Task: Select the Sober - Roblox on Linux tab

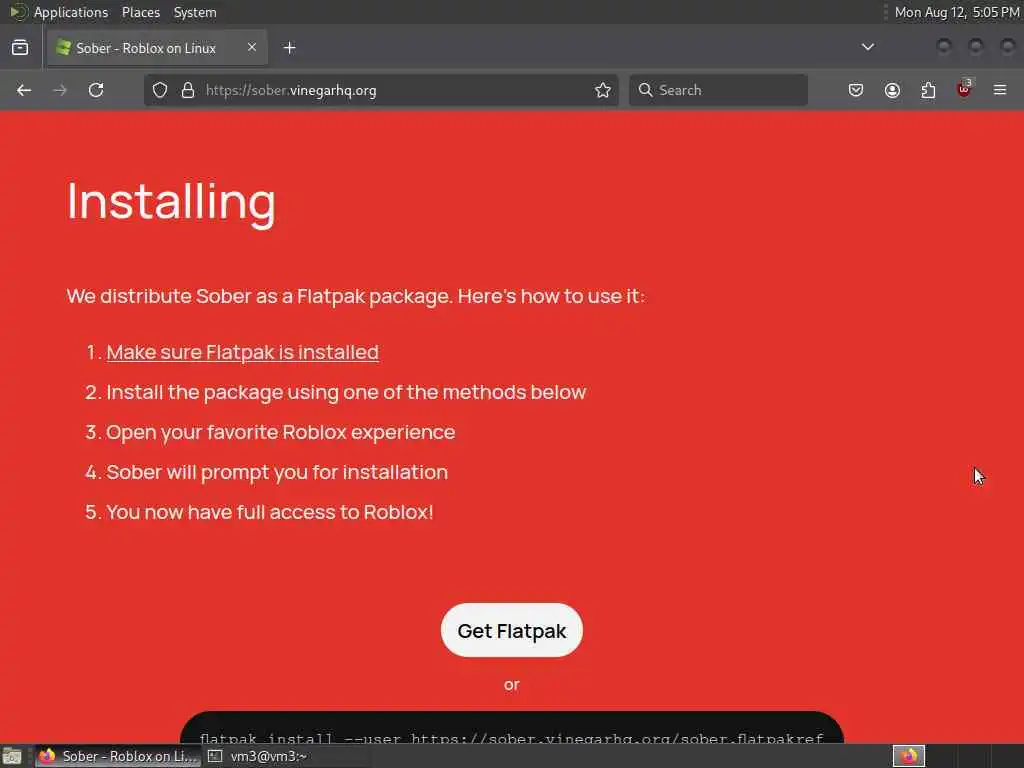Action: pos(157,48)
